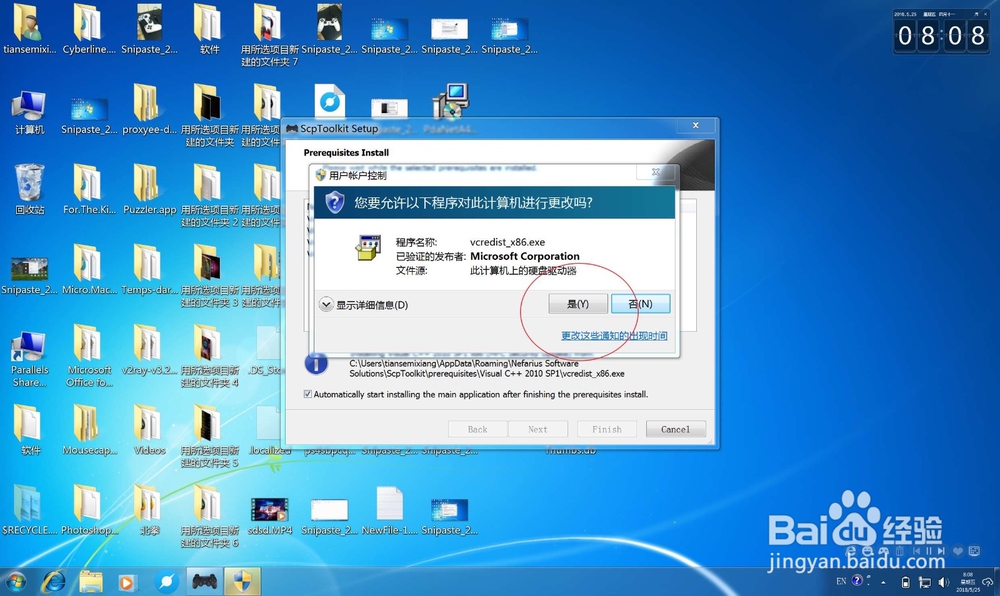Select the For.The.Ki... folder icon
Screen dimensions: 1000x596
(x=89, y=189)
